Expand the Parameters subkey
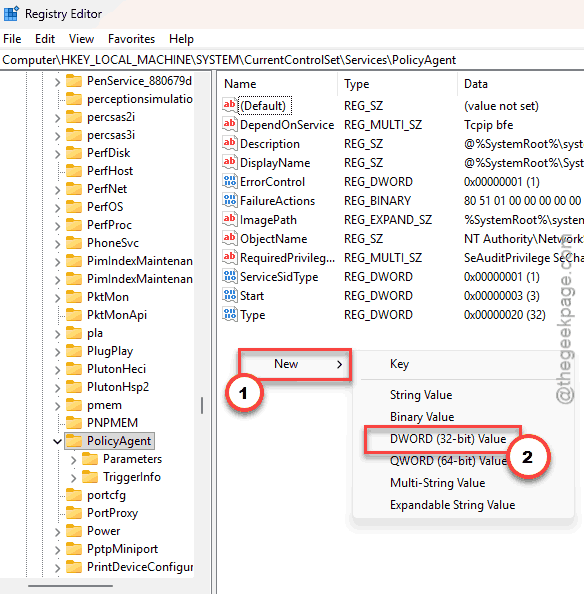 (73, 460)
